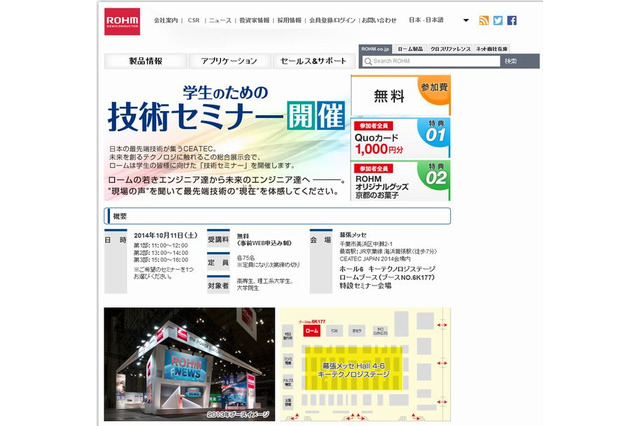This screenshot has height=426, width=640.
Task: Click the ロームブース(ブースNO.6K177) text
Action: (387, 277)
